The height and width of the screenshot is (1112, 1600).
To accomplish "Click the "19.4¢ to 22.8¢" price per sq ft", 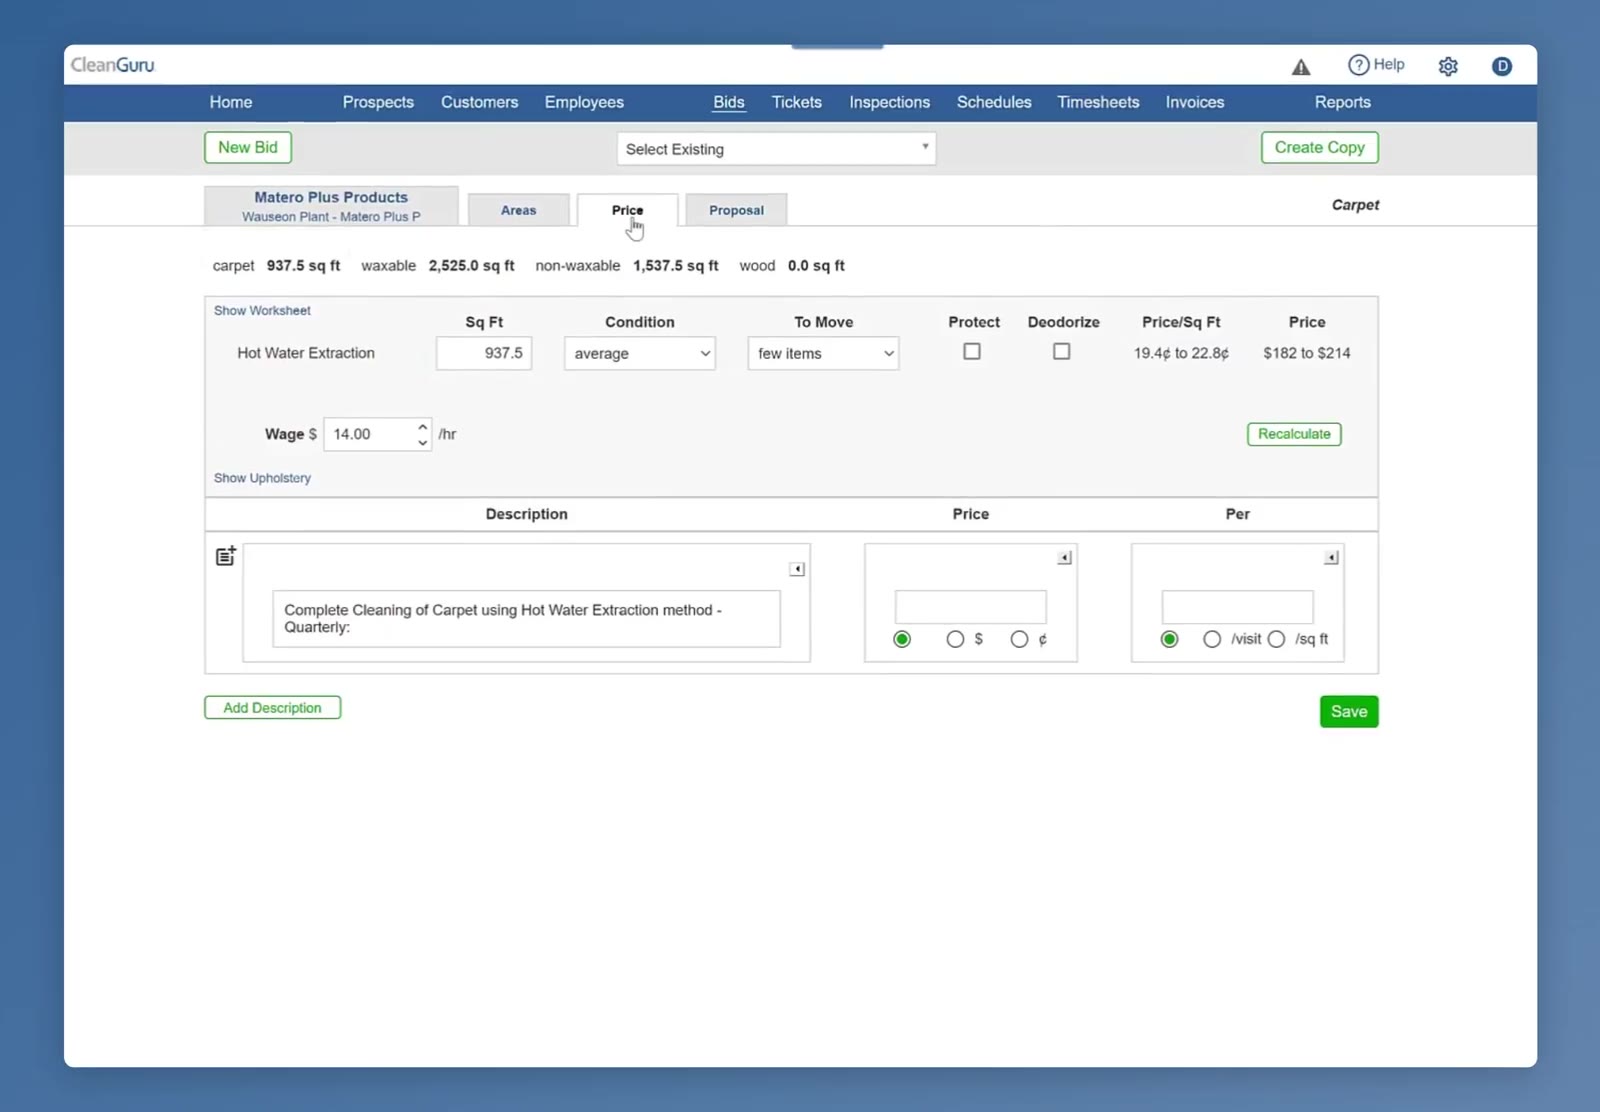I will tap(1181, 353).
